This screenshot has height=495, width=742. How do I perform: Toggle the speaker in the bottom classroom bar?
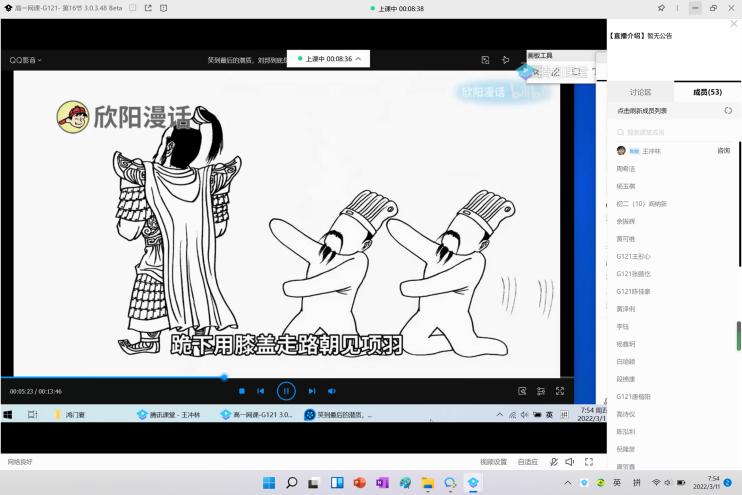pos(569,462)
